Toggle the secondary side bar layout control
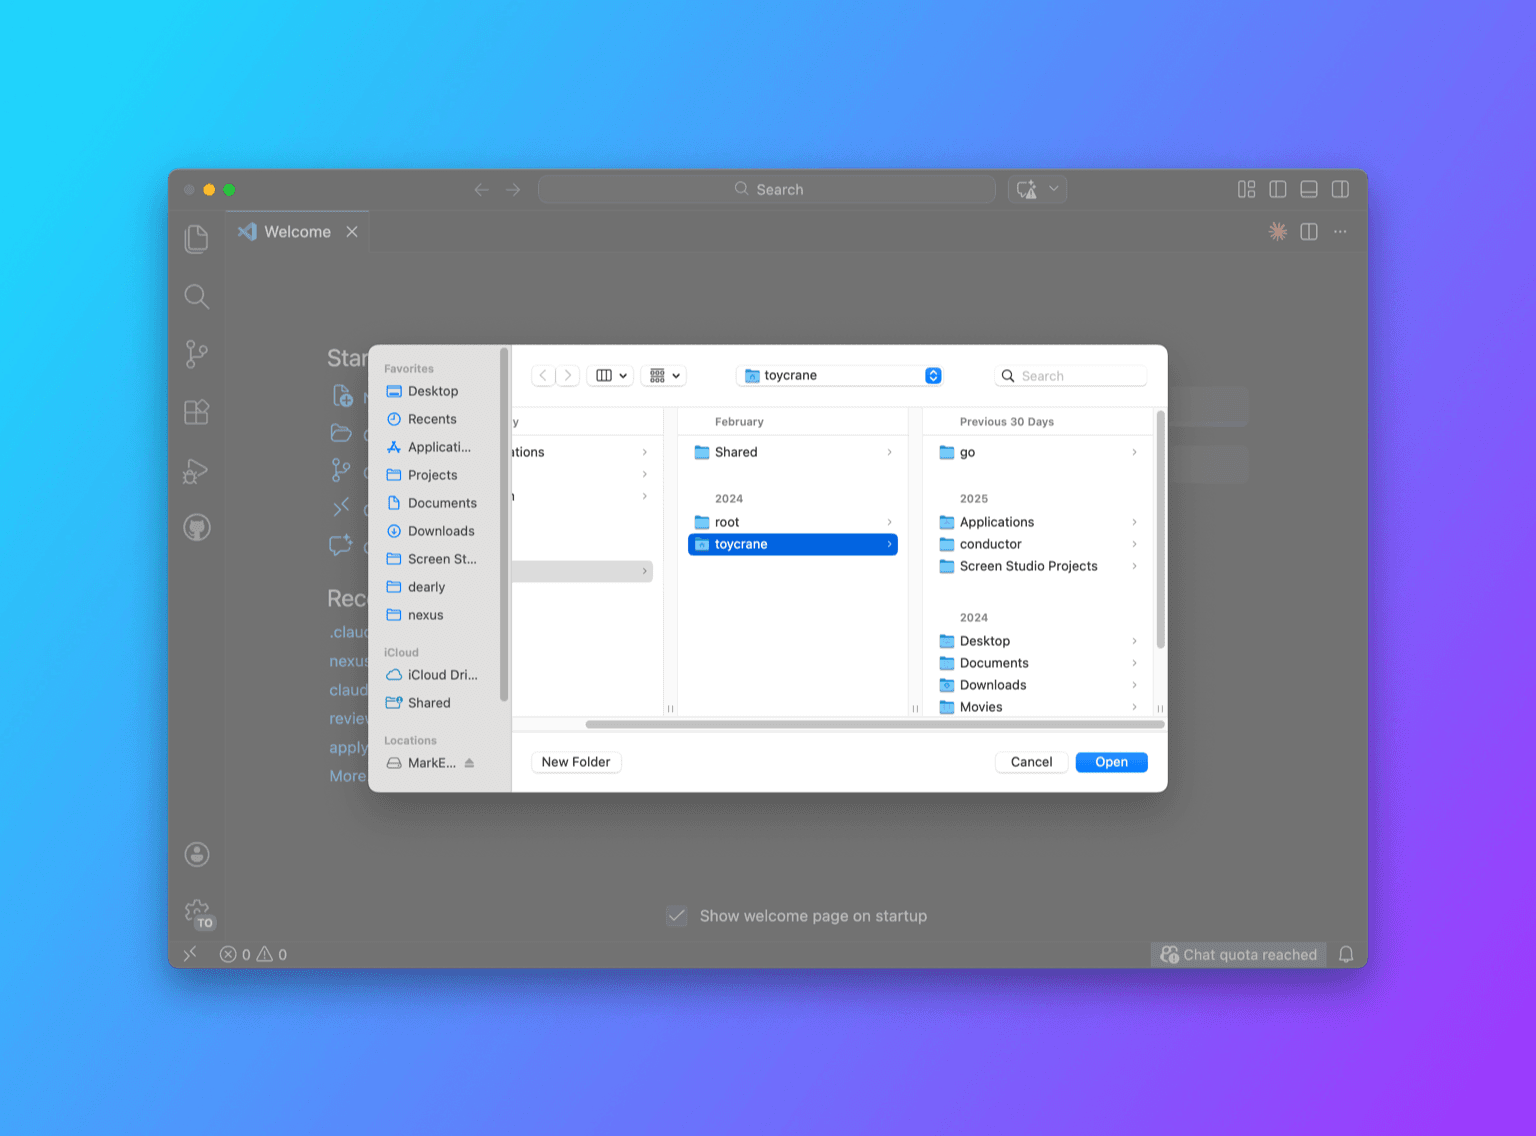 (x=1340, y=189)
